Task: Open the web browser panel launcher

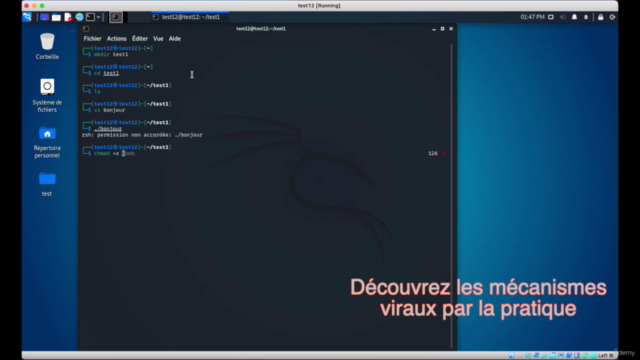Action: click(x=79, y=17)
